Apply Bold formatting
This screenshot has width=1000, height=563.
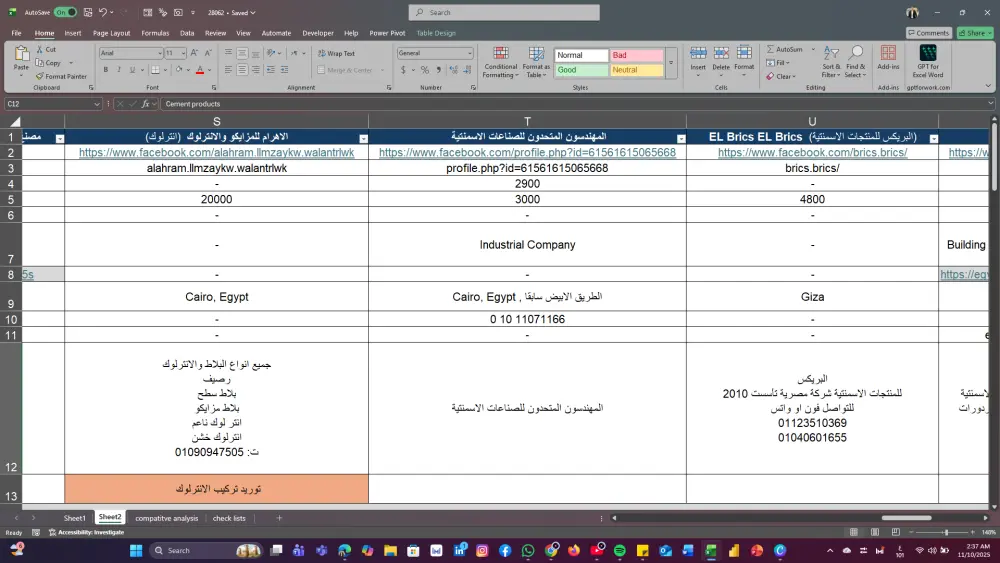pyautogui.click(x=106, y=69)
